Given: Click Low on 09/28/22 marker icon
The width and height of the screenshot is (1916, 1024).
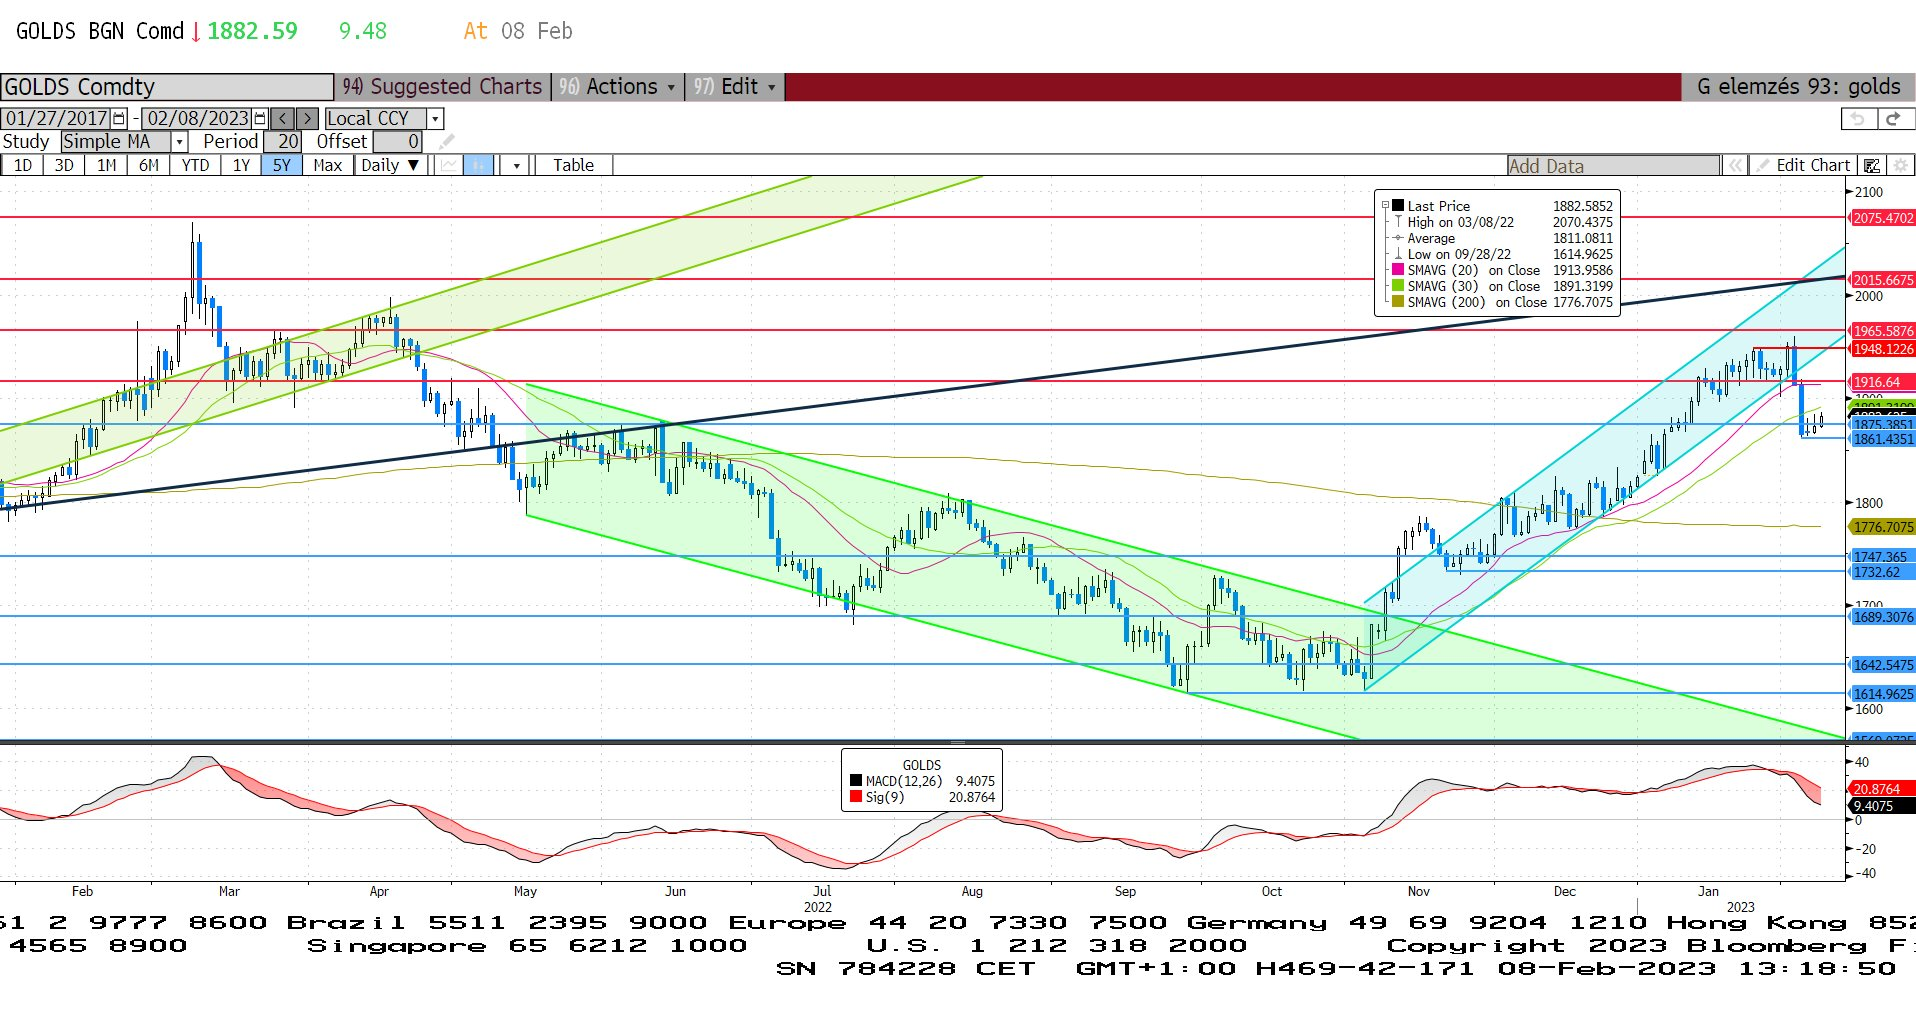Looking at the screenshot, I should tap(1398, 254).
